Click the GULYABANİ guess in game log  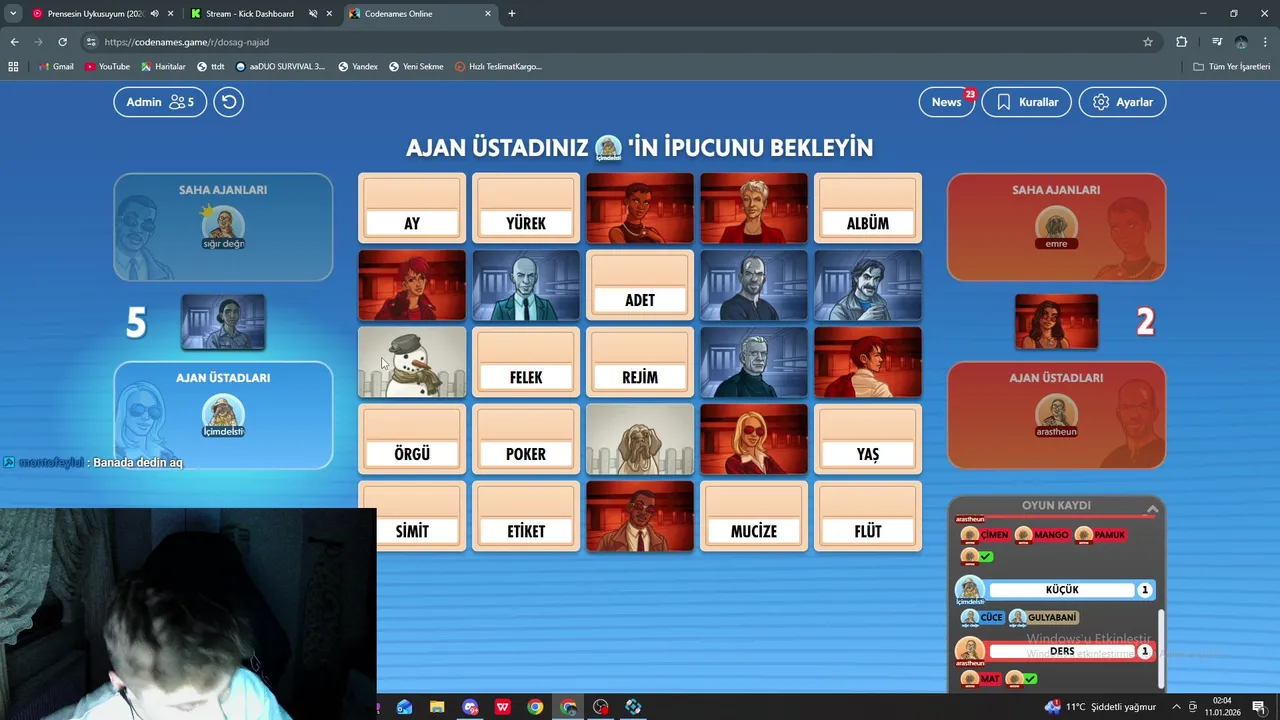click(1043, 617)
